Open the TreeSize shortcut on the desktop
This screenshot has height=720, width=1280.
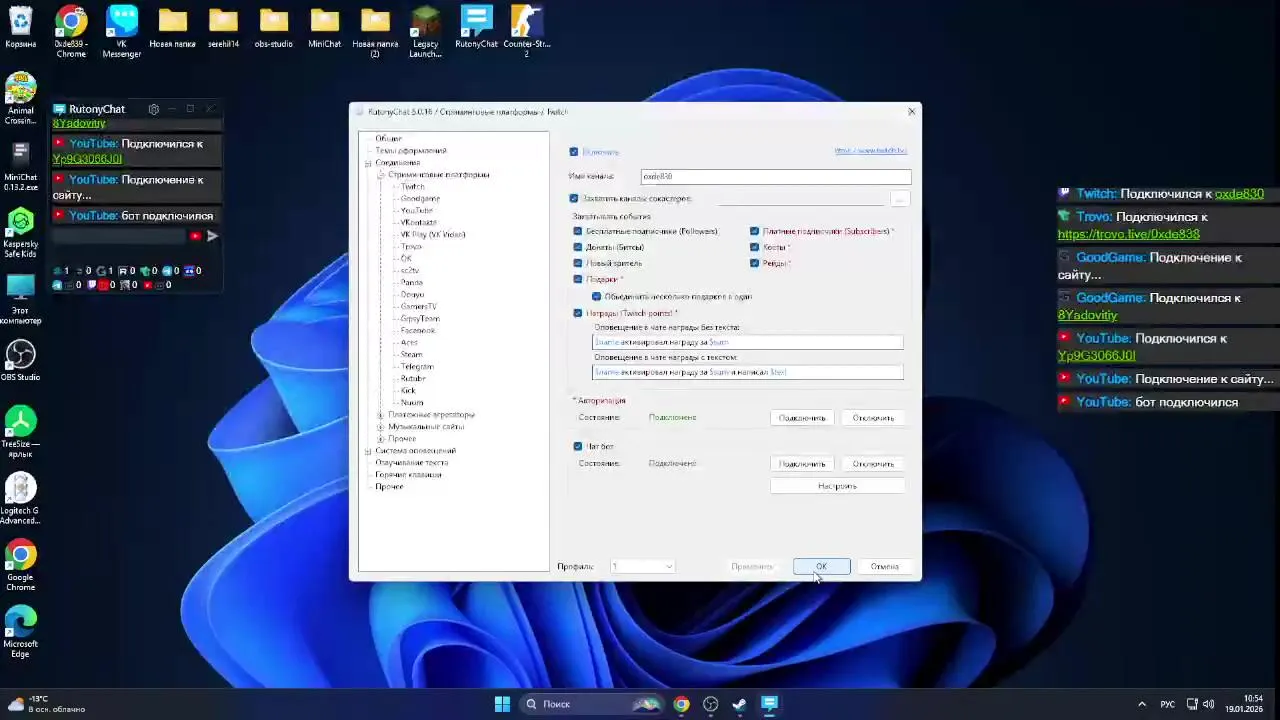pos(20,433)
